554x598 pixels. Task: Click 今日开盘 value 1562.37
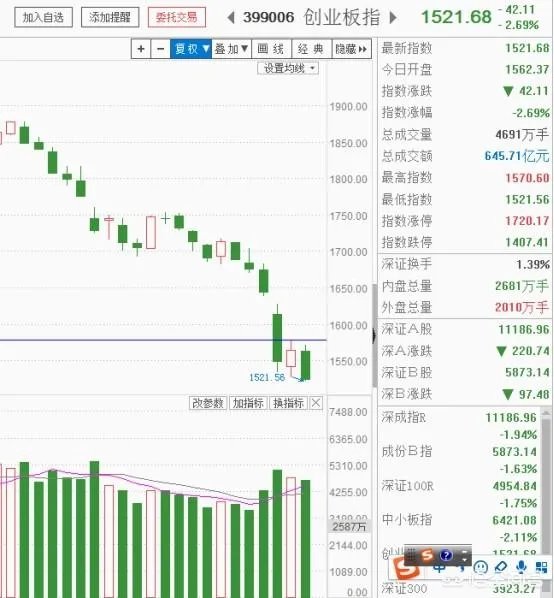pos(527,69)
